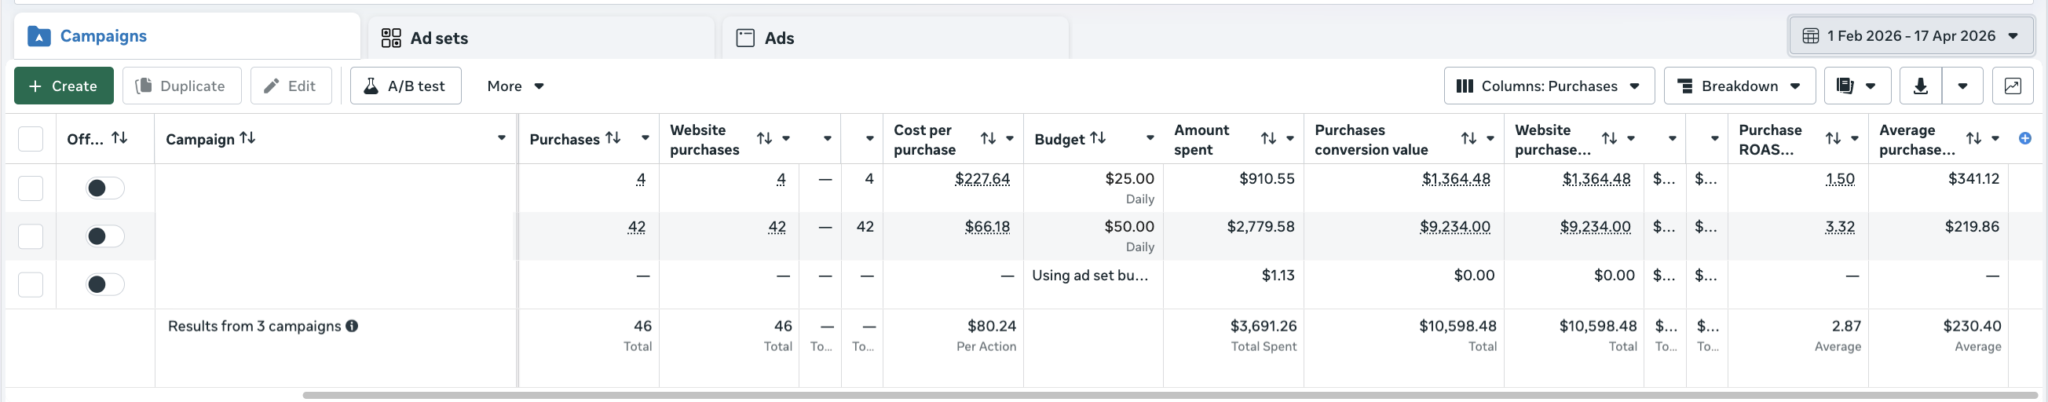Screen dimensions: 2048x402
Task: Expand the Breakdown dropdown
Action: point(1739,86)
